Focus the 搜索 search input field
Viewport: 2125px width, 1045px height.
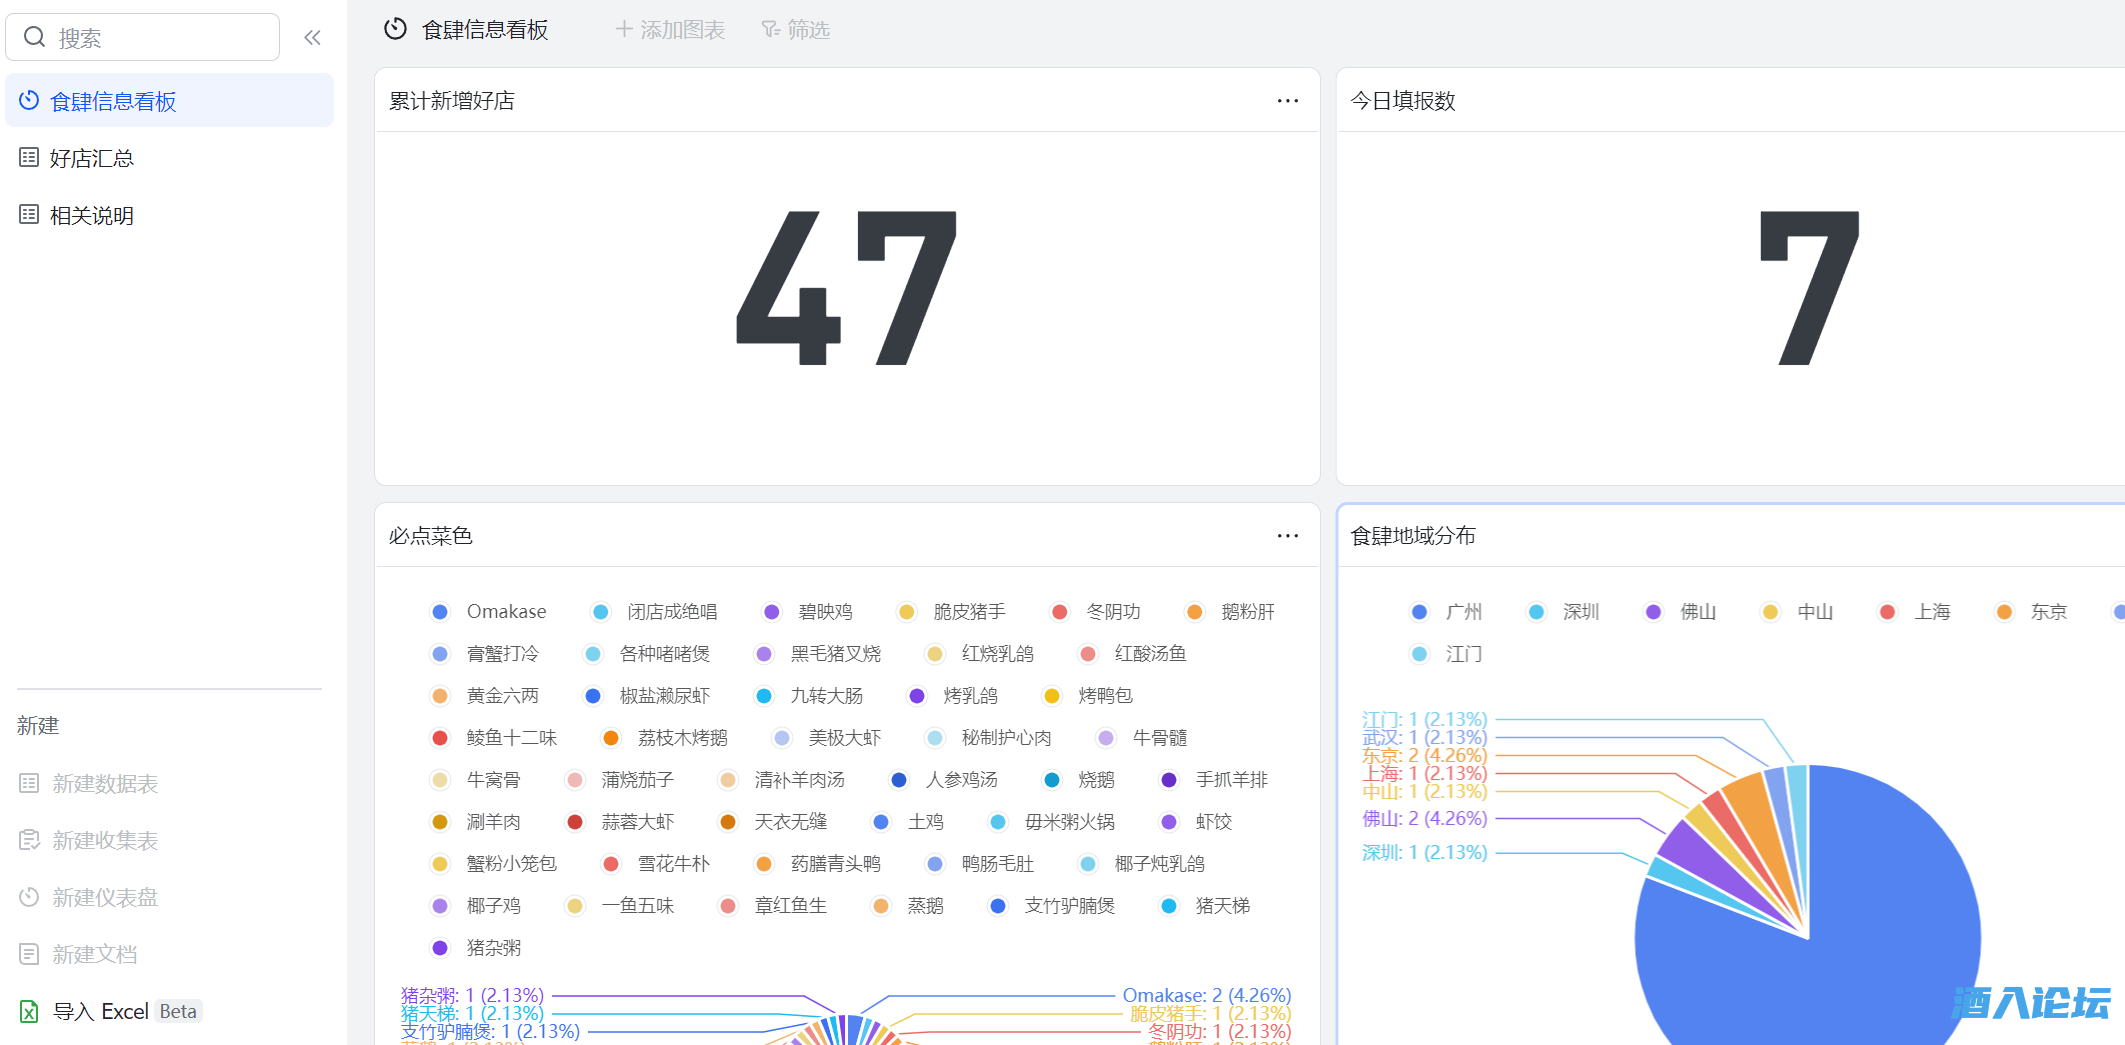point(160,38)
